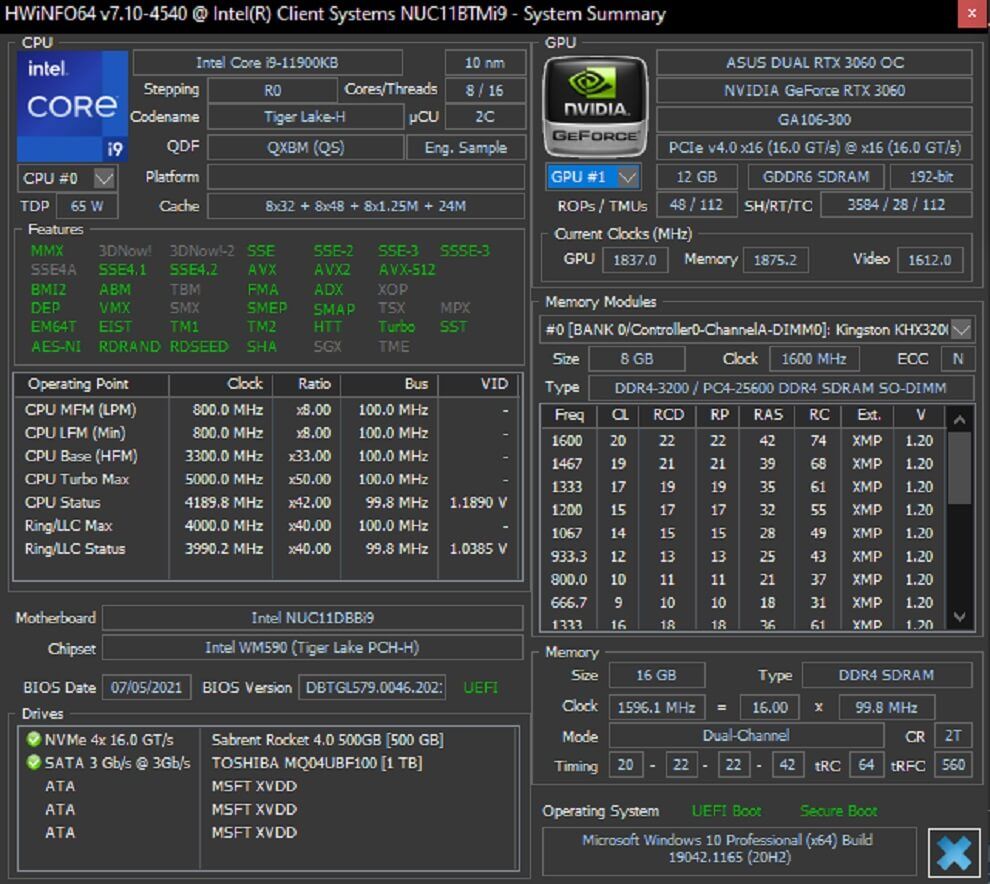Click the Operating Point column header
Screen dimensions: 990x884
click(91, 384)
